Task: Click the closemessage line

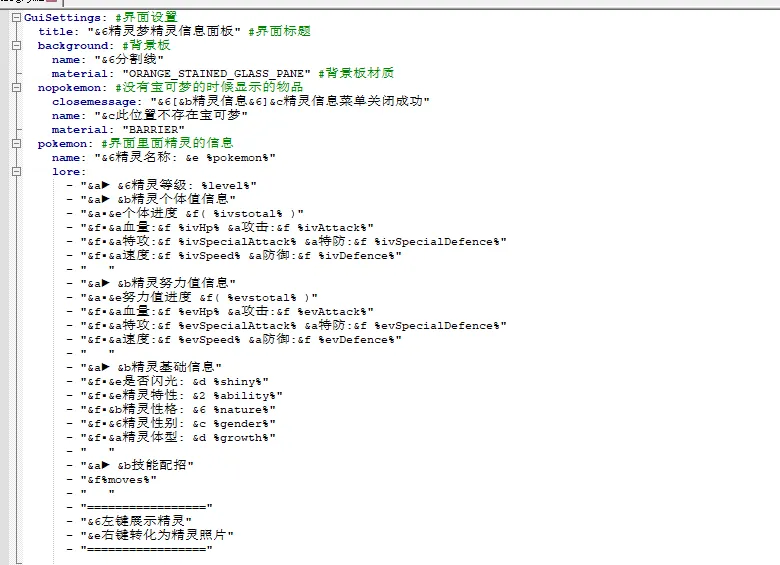Action: (x=241, y=101)
